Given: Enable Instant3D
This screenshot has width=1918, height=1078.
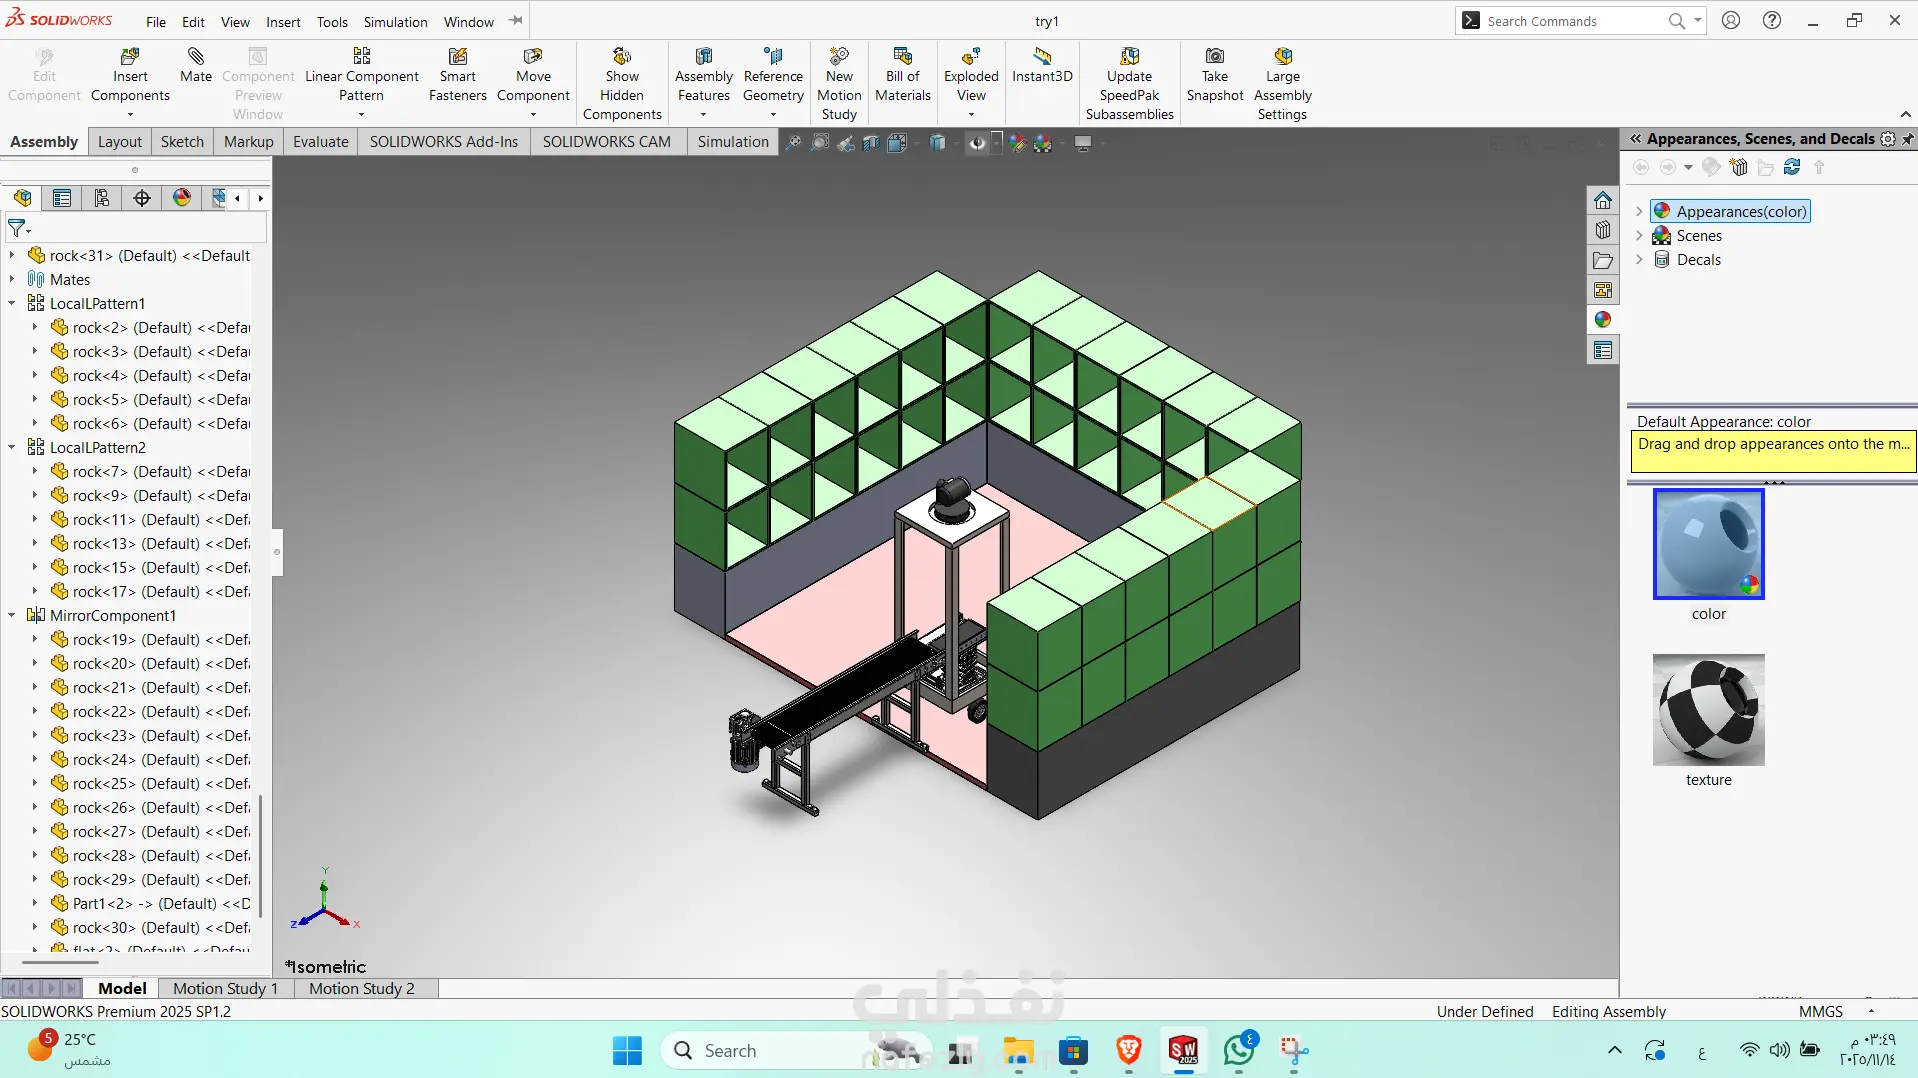Looking at the screenshot, I should pos(1042,66).
